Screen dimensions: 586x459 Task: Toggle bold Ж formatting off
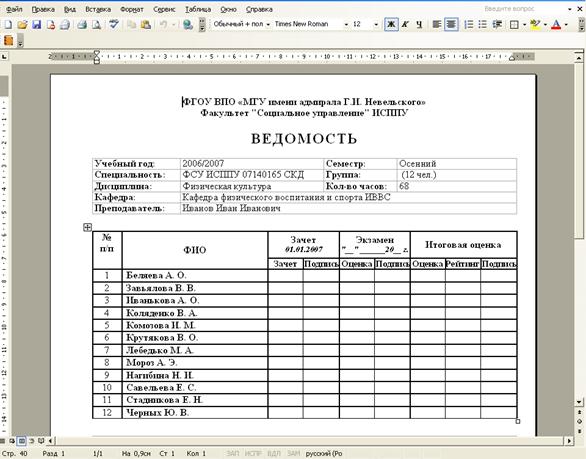(x=391, y=25)
